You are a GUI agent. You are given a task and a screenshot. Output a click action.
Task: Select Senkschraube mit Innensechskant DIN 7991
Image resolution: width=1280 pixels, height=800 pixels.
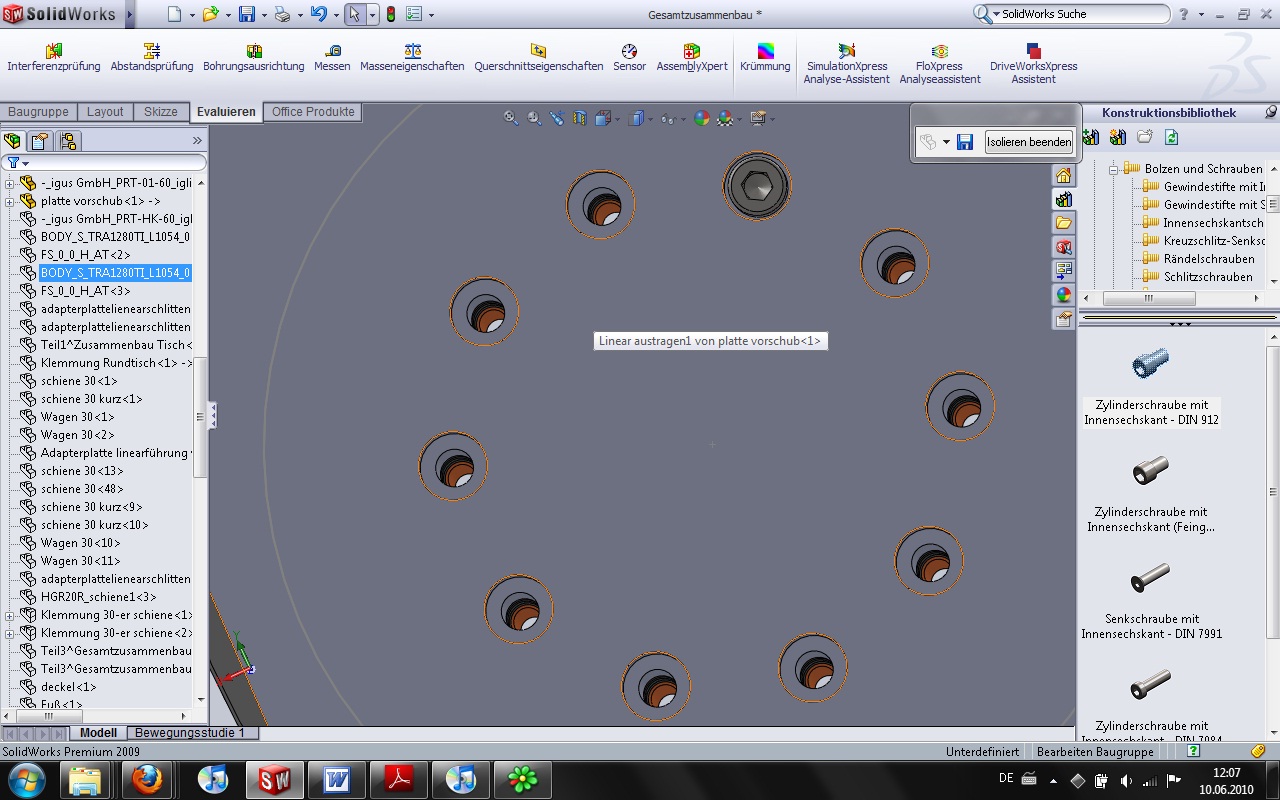coord(1151,601)
